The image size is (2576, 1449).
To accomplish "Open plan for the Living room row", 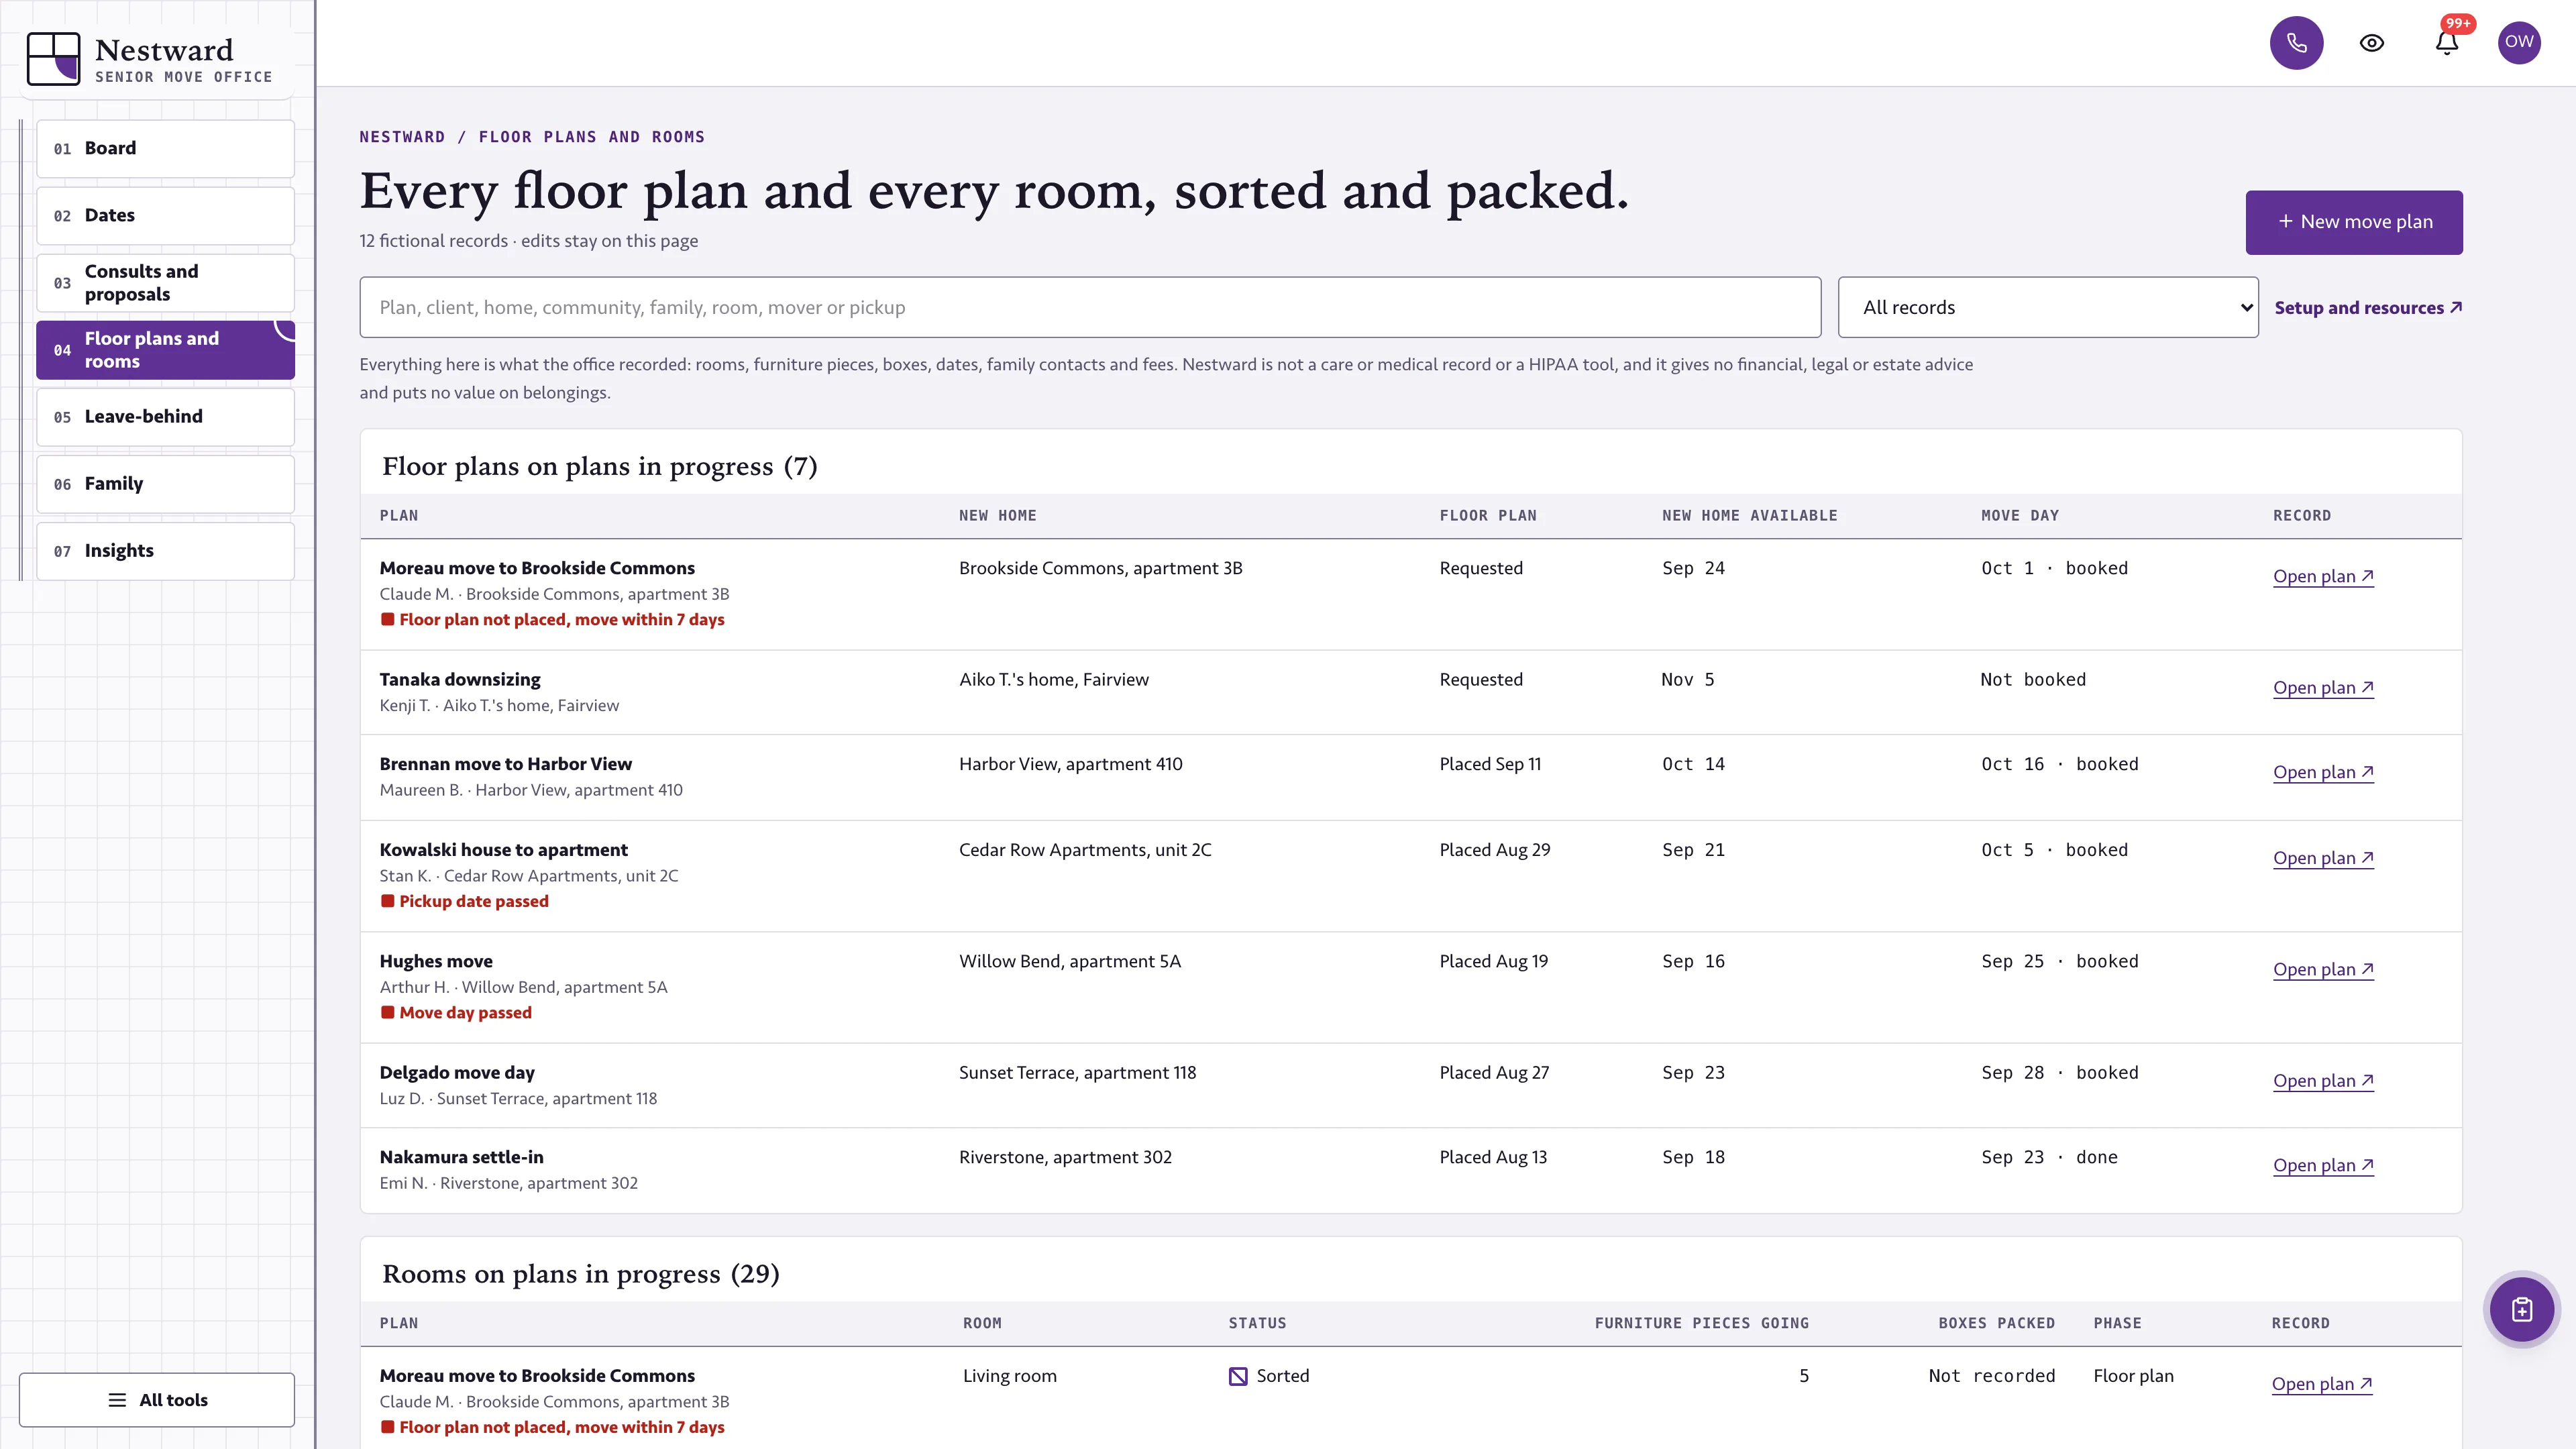I will coord(2322,1384).
